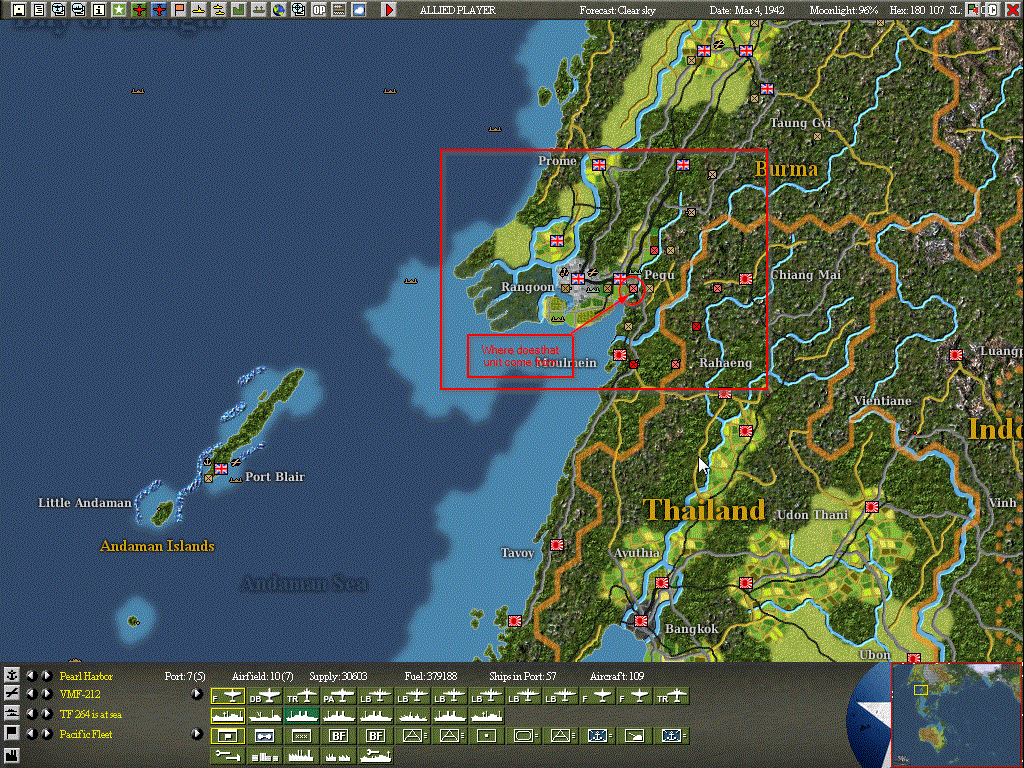Open the single yellow ship list icon
The height and width of the screenshot is (768, 1024).
[199, 10]
